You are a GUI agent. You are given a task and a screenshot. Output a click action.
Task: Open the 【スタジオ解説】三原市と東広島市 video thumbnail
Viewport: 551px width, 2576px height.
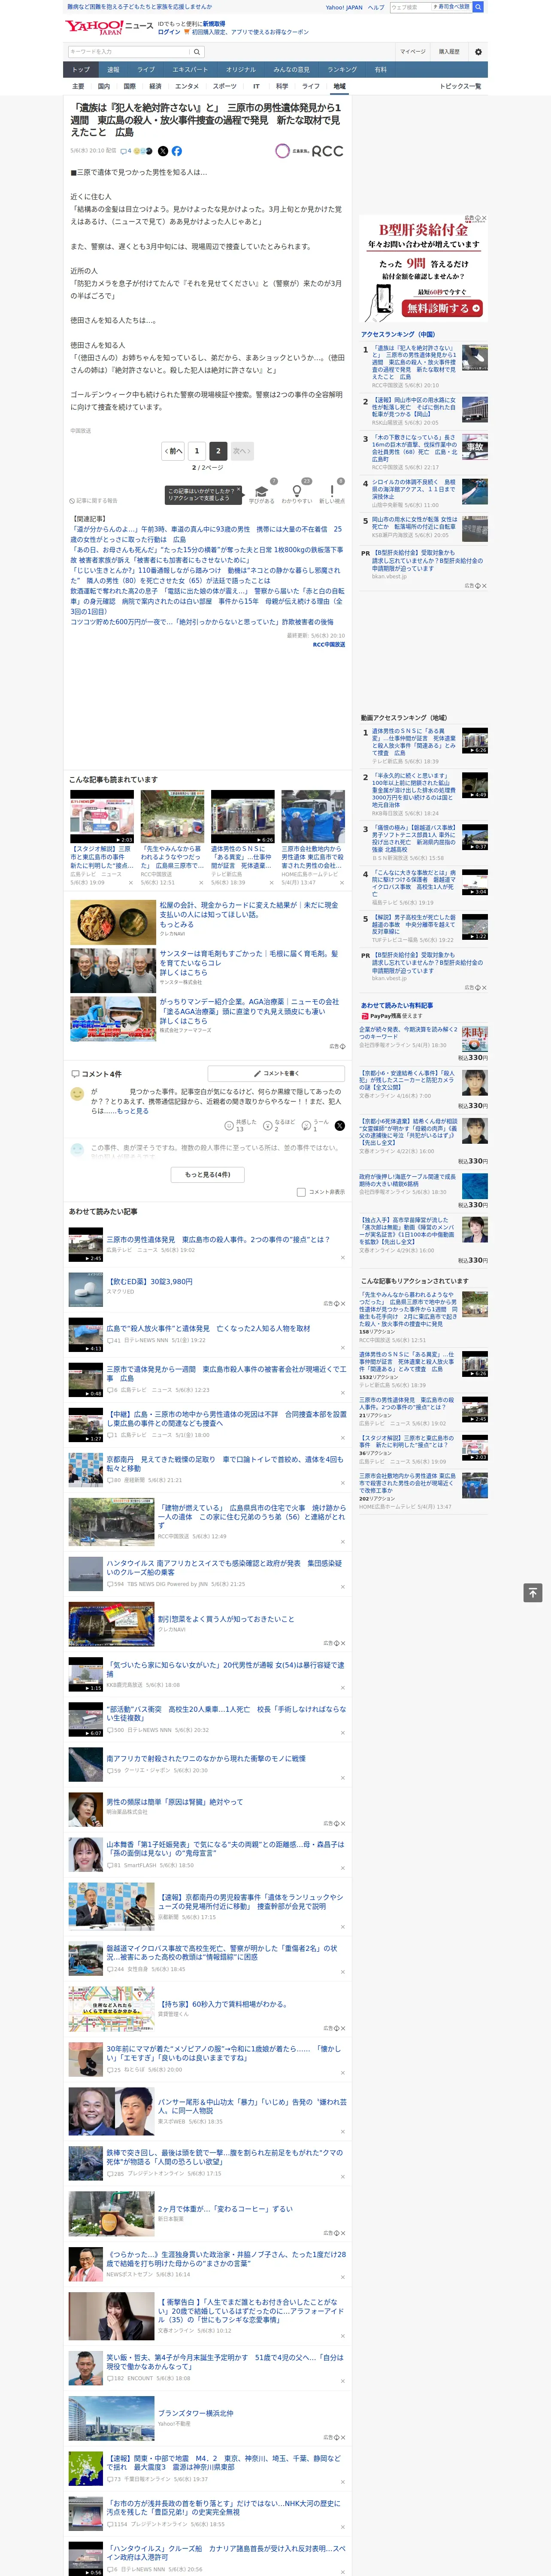point(102,817)
